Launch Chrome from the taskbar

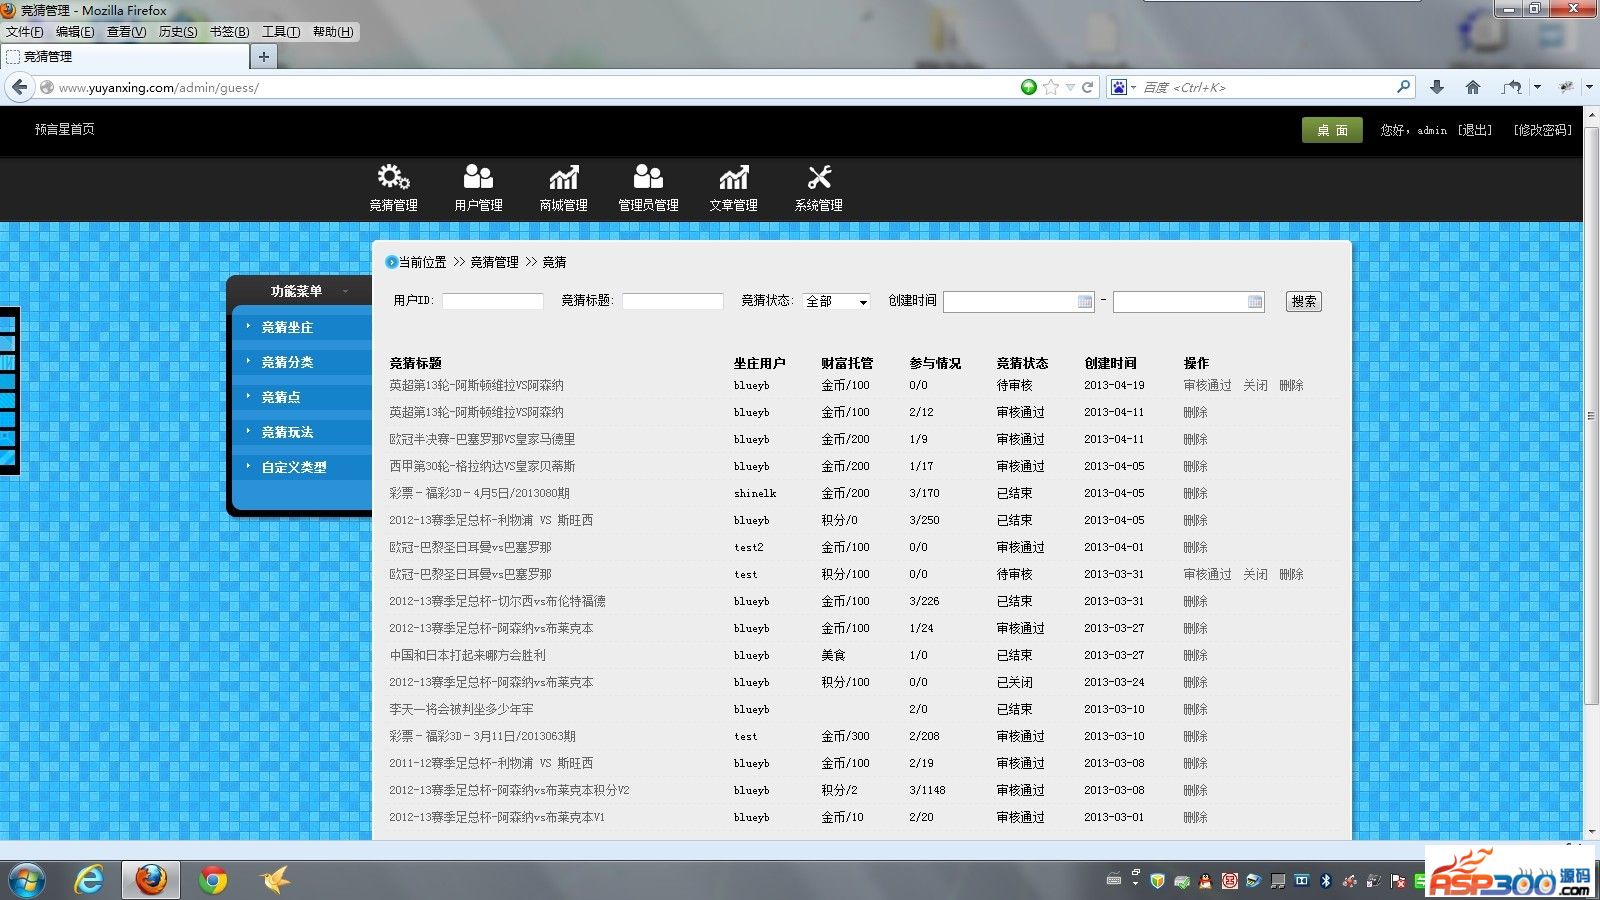[x=212, y=880]
